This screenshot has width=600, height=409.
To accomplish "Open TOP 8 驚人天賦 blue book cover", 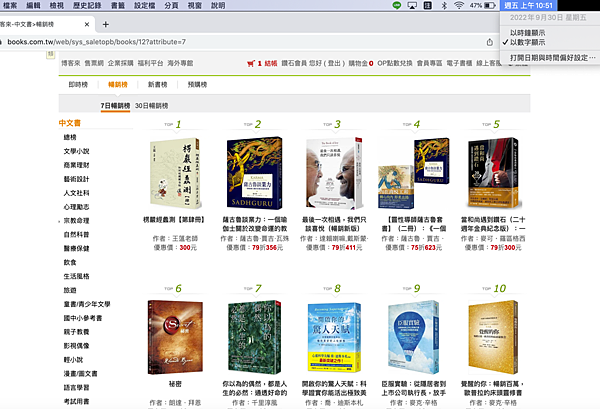I will coord(334,337).
